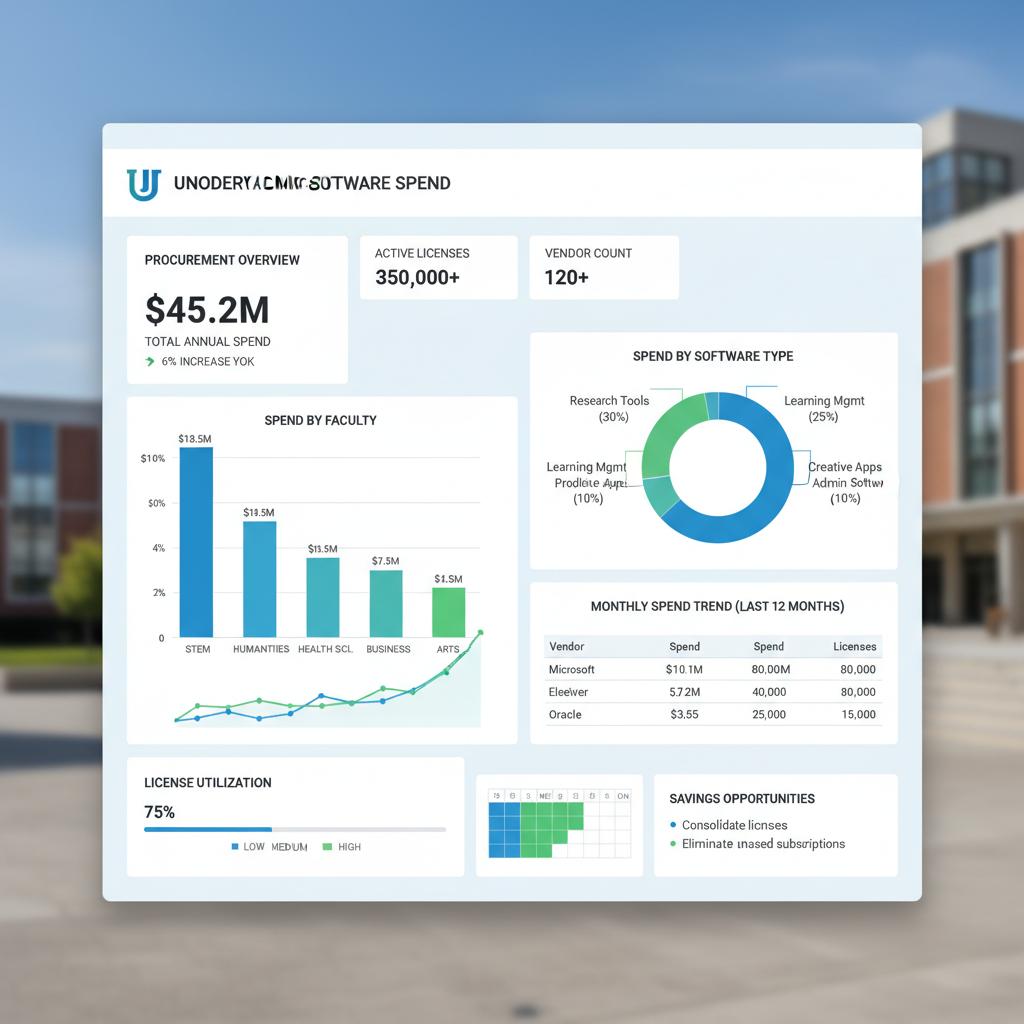
Task: Click the Consolidate licenses savings link
Action: click(734, 825)
